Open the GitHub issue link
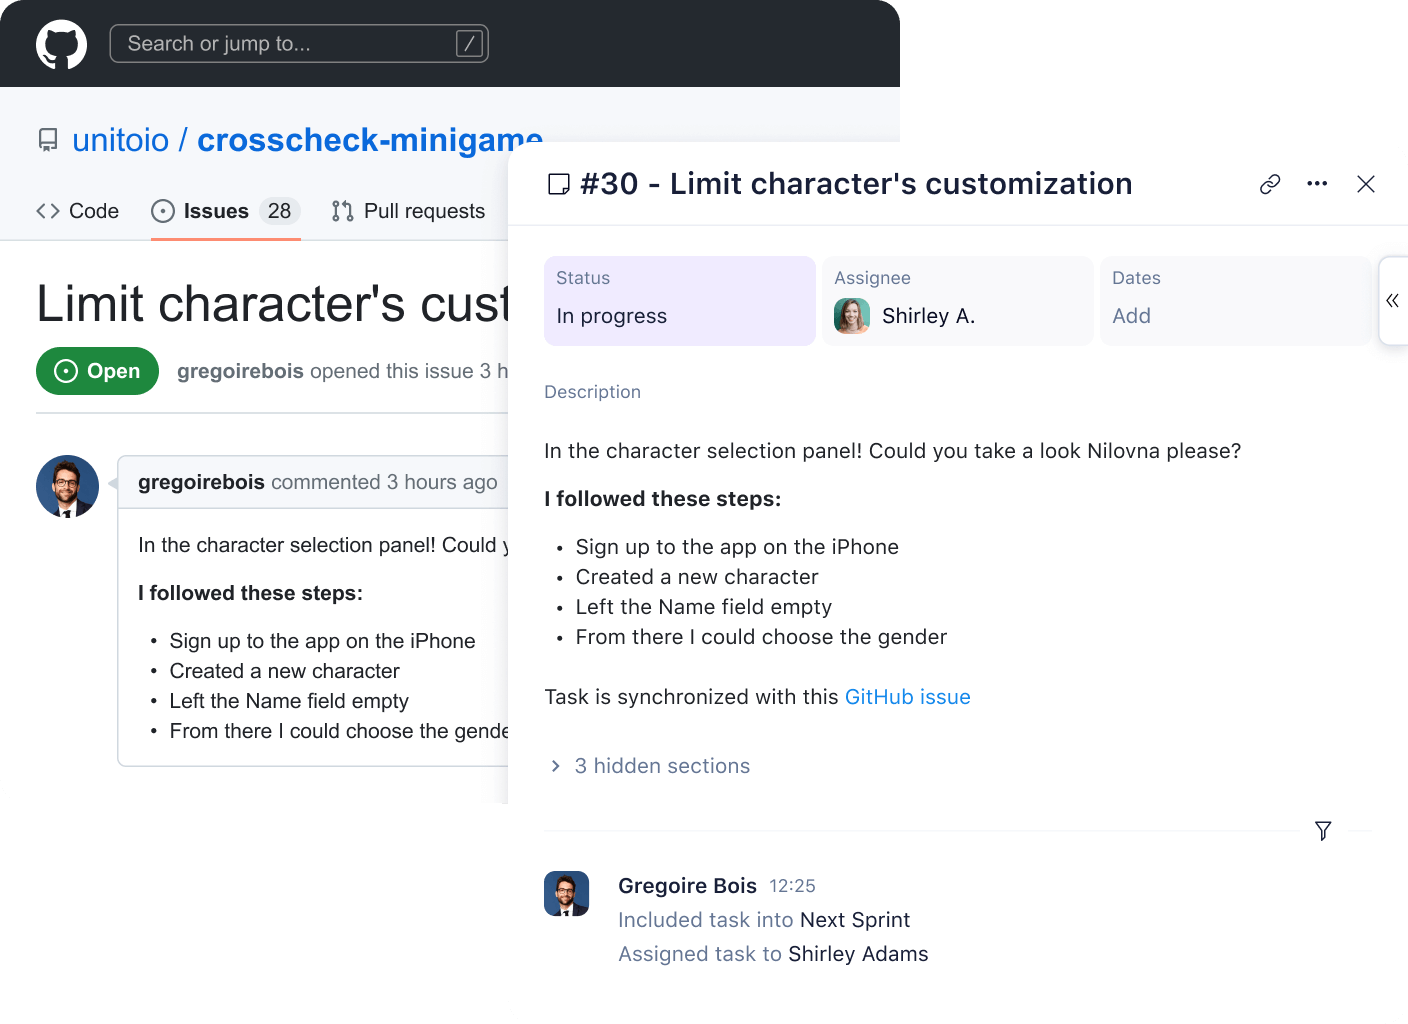Viewport: 1408px width, 1024px height. (907, 697)
